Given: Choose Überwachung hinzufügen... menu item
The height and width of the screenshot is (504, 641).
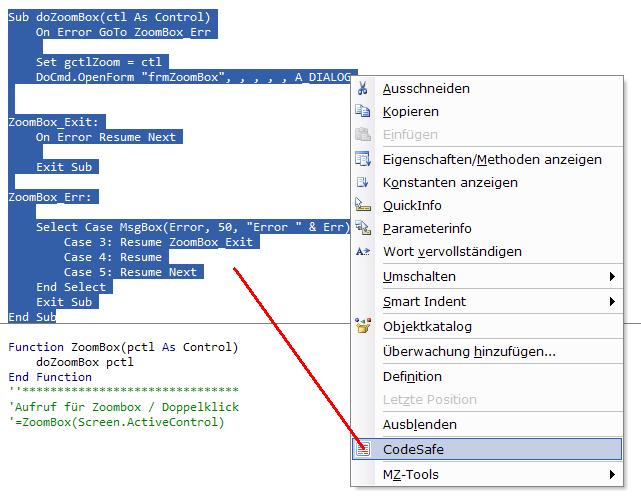Looking at the screenshot, I should pos(469,351).
